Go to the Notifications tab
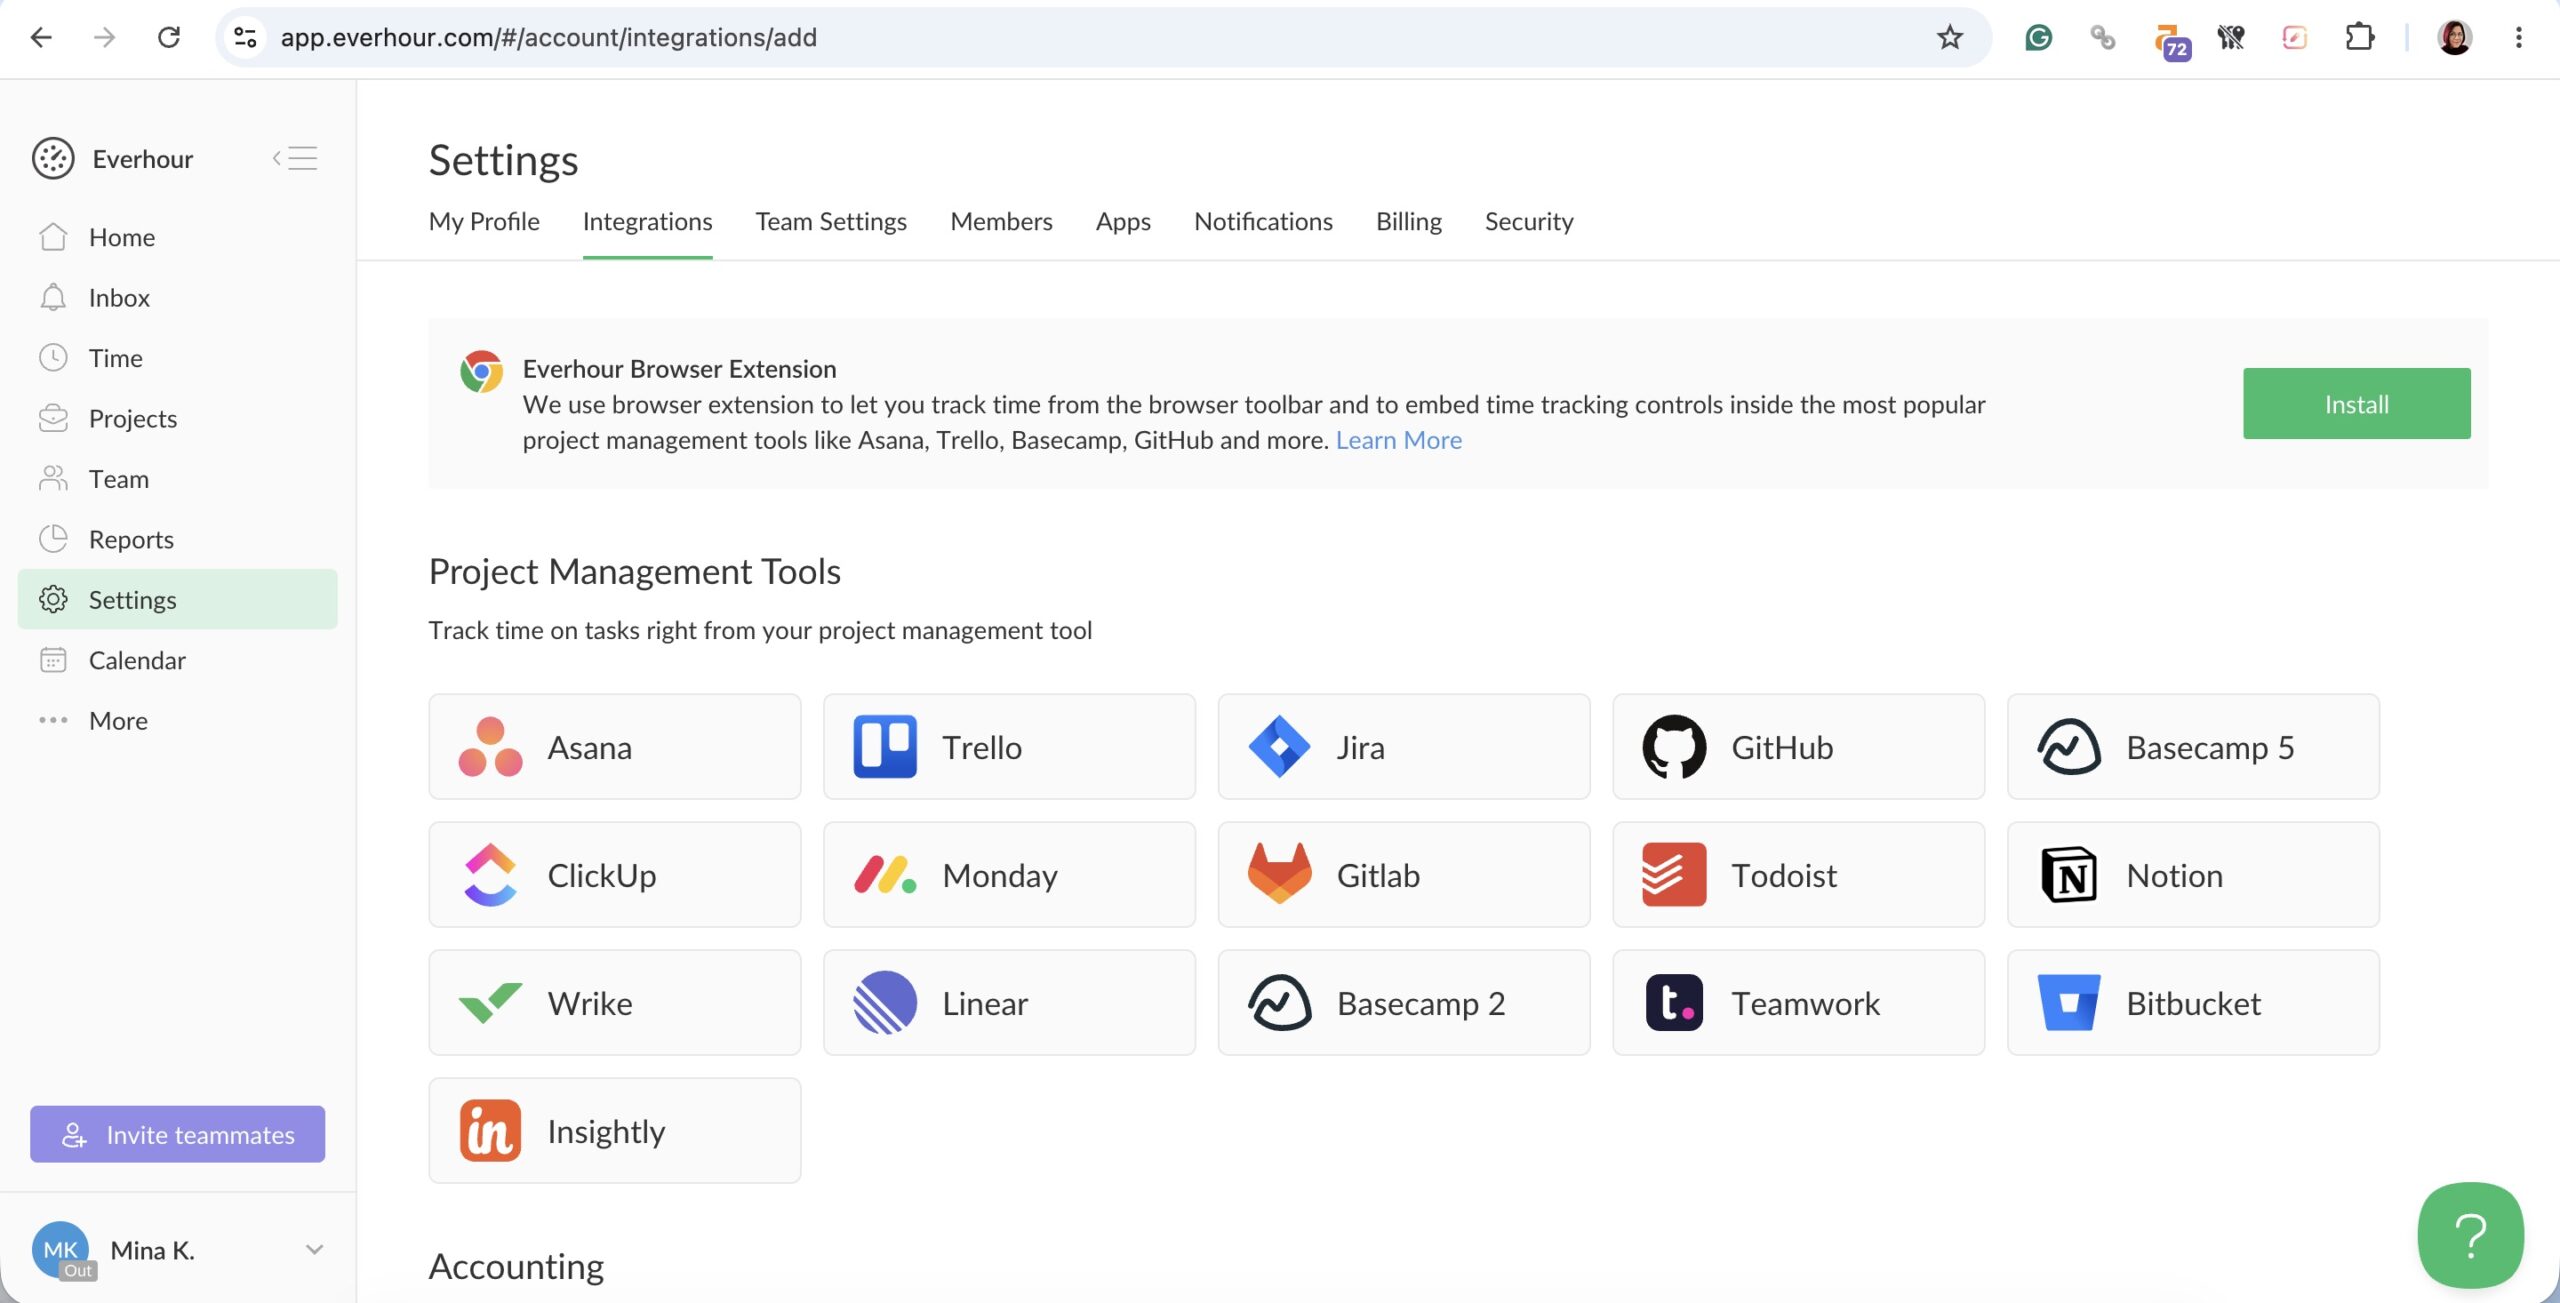 click(1263, 221)
